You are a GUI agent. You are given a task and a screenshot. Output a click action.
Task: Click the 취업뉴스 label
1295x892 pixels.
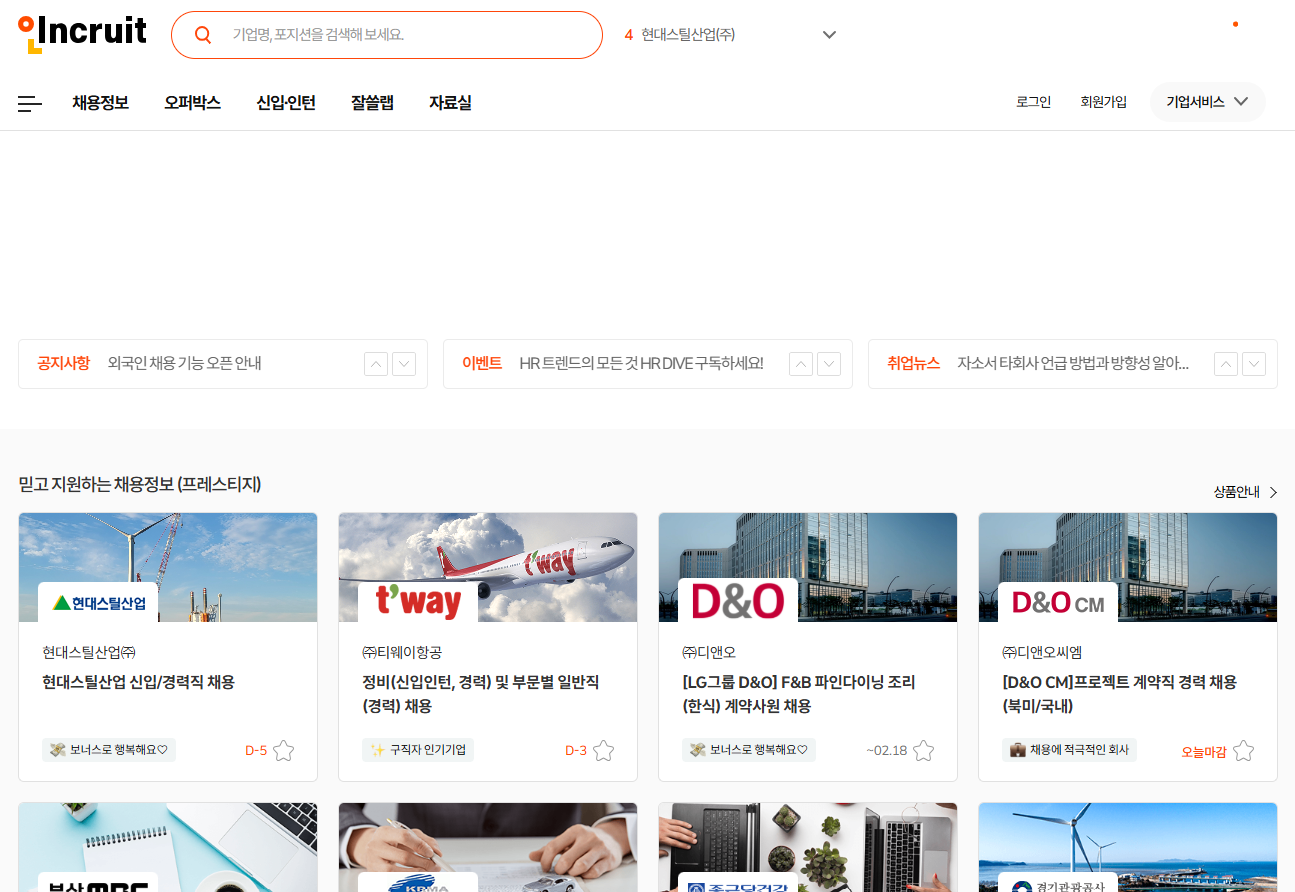tap(913, 364)
